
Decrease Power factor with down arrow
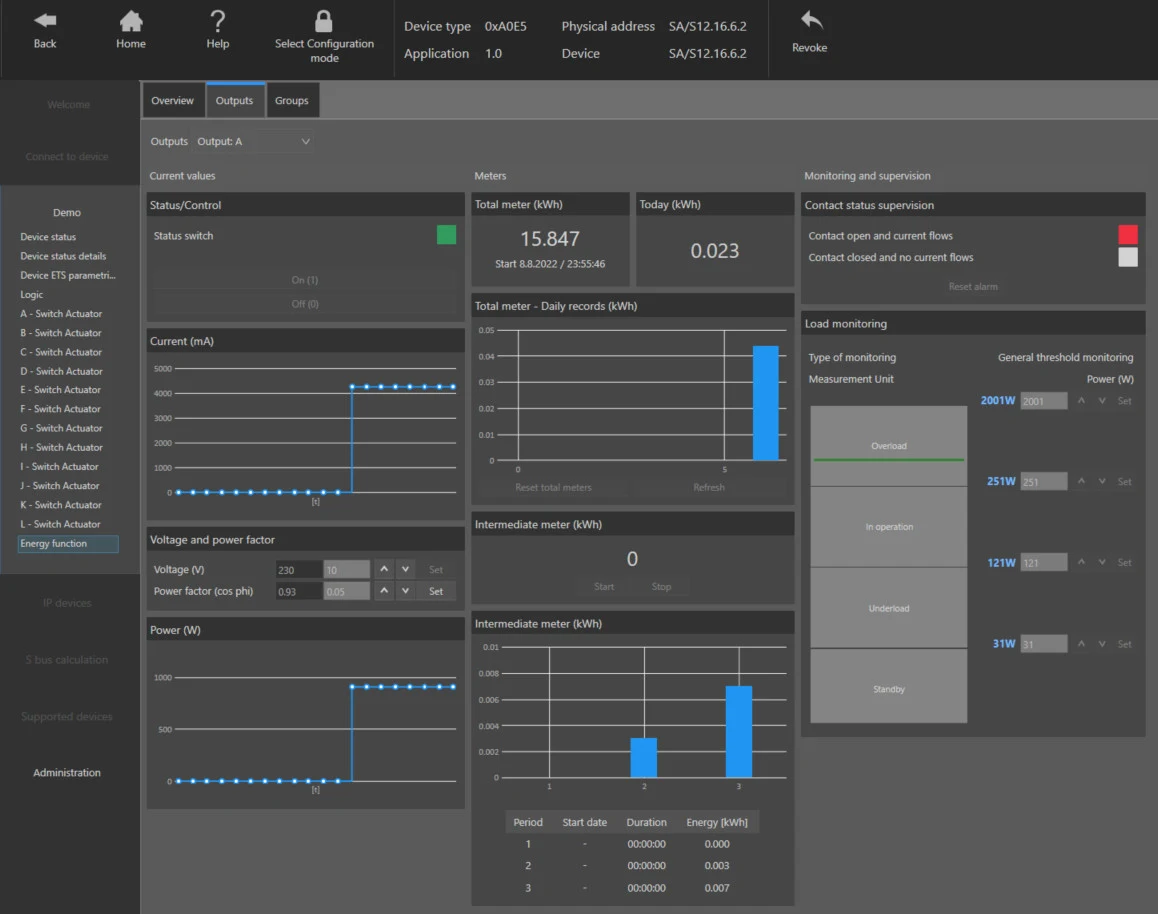point(405,591)
